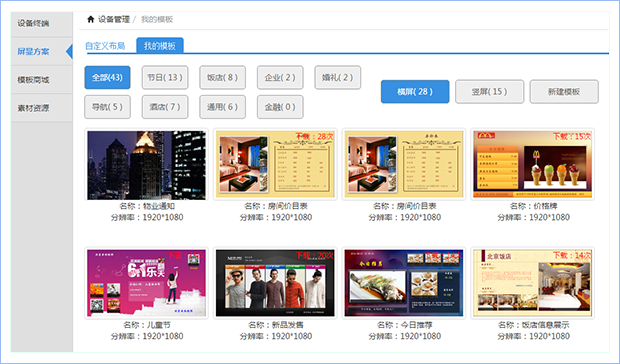Viewport: 620px width, 364px height.
Task: Filter by 全部(43) category
Action: pos(107,77)
